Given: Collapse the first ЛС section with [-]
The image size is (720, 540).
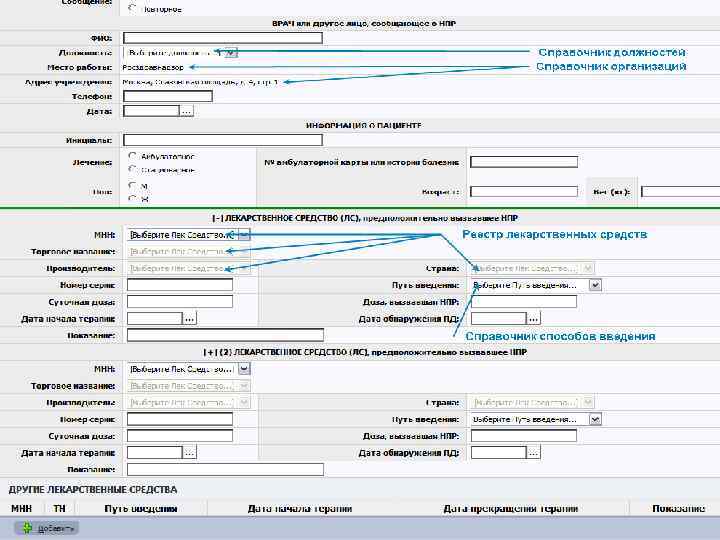Looking at the screenshot, I should coord(217,218).
